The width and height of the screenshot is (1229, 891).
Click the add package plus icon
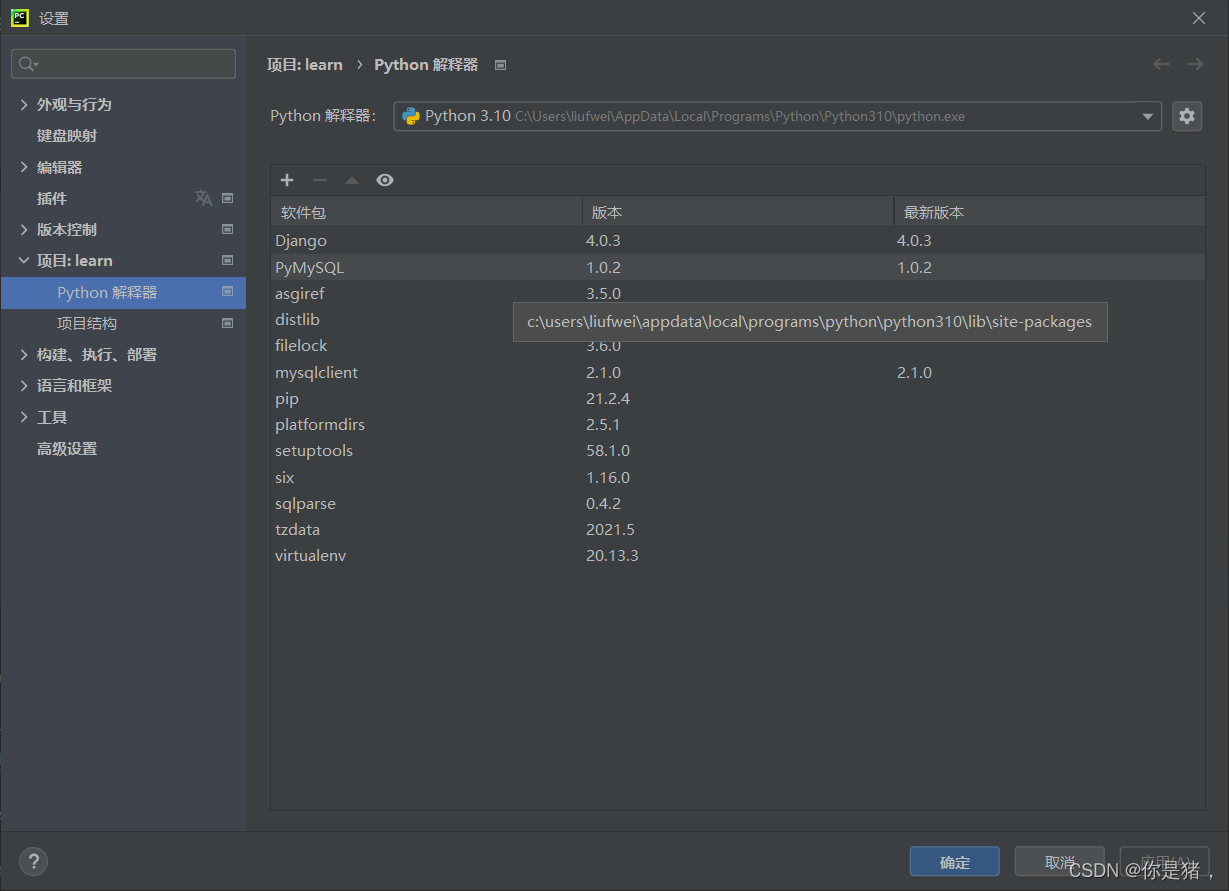pos(287,180)
